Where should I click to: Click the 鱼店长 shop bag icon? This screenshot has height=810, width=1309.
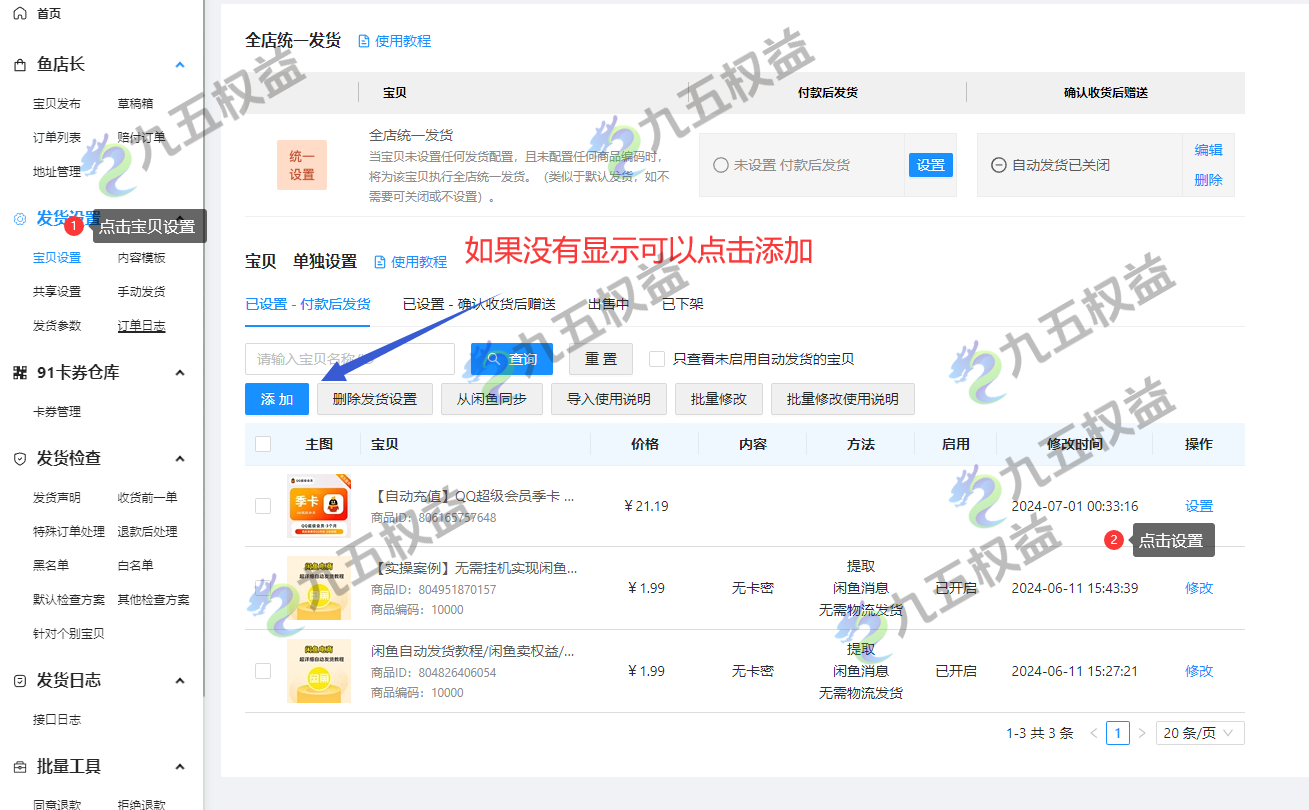[x=20, y=65]
